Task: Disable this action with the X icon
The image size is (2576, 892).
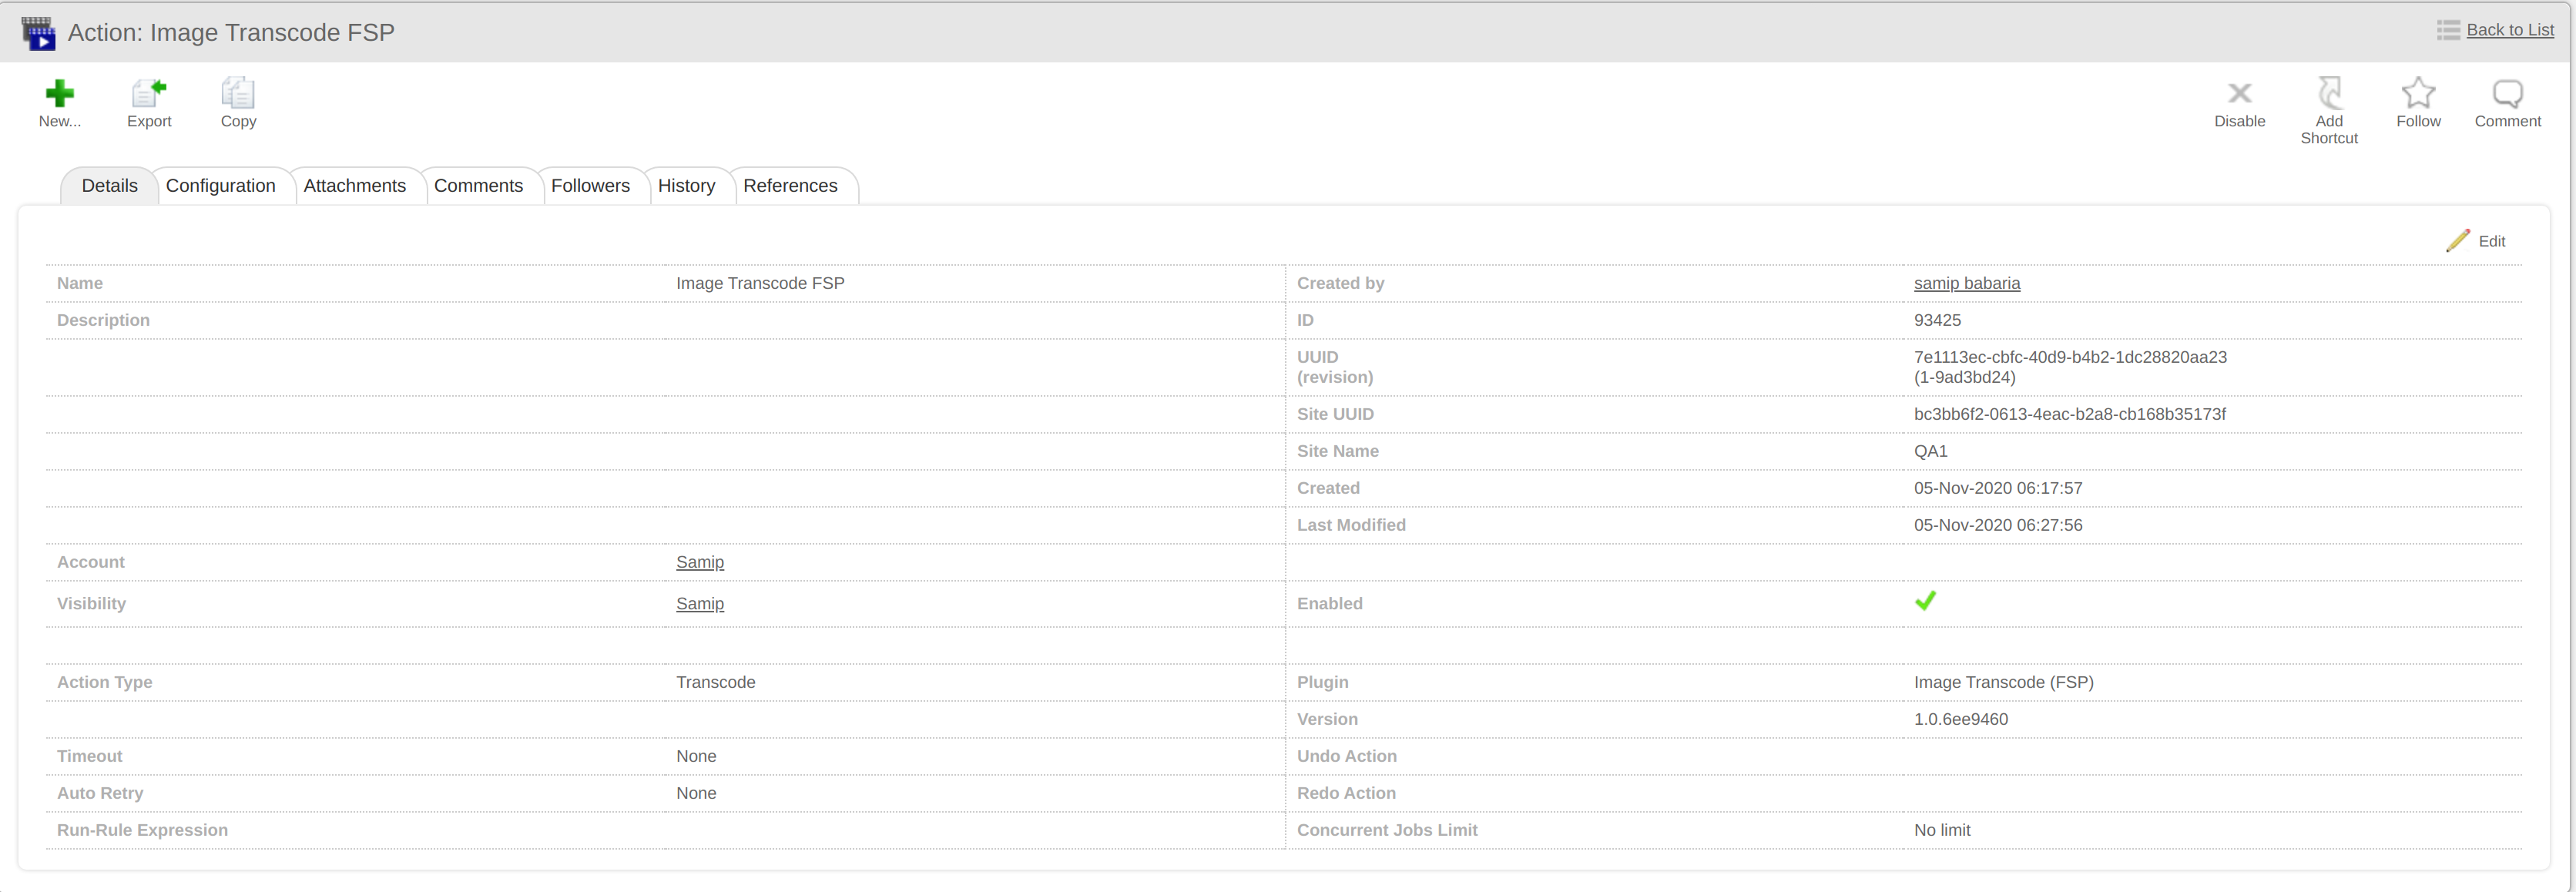Action: coord(2239,95)
